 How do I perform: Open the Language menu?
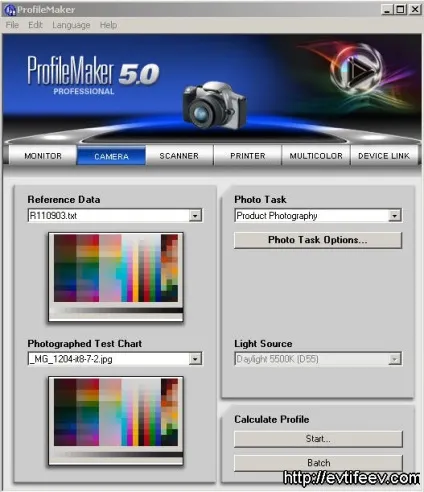71,25
